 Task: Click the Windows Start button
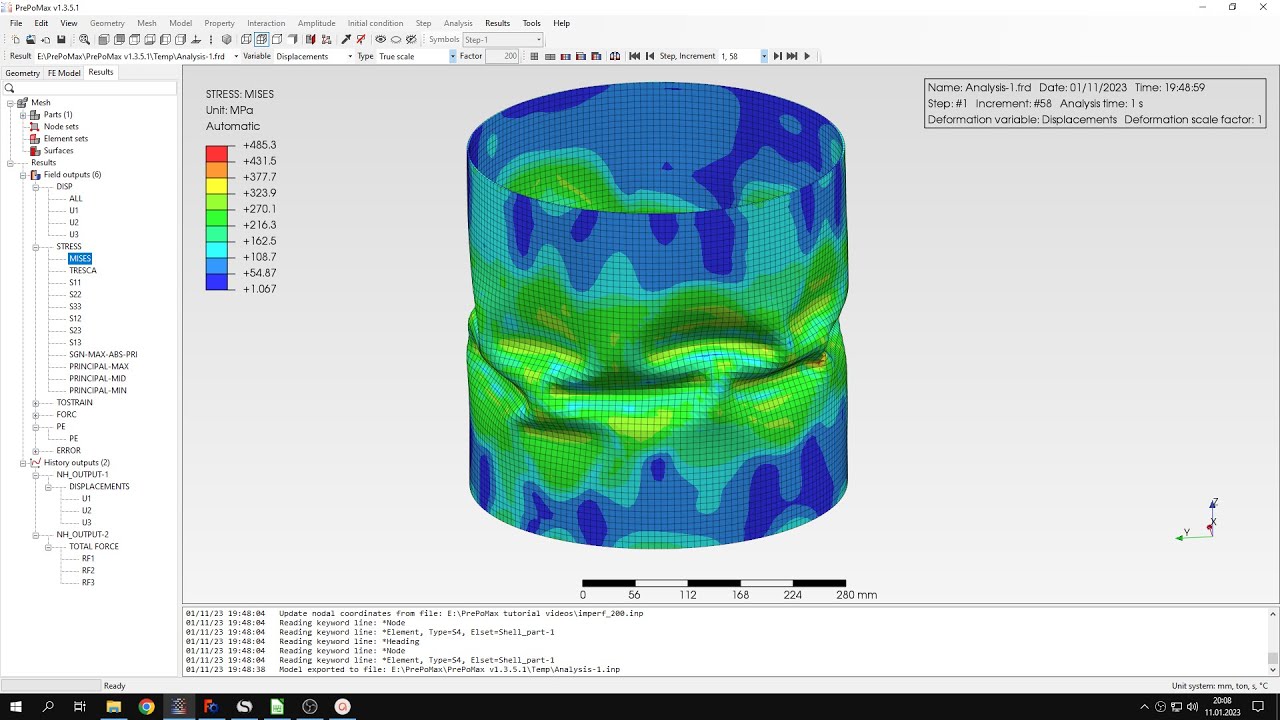coord(16,707)
